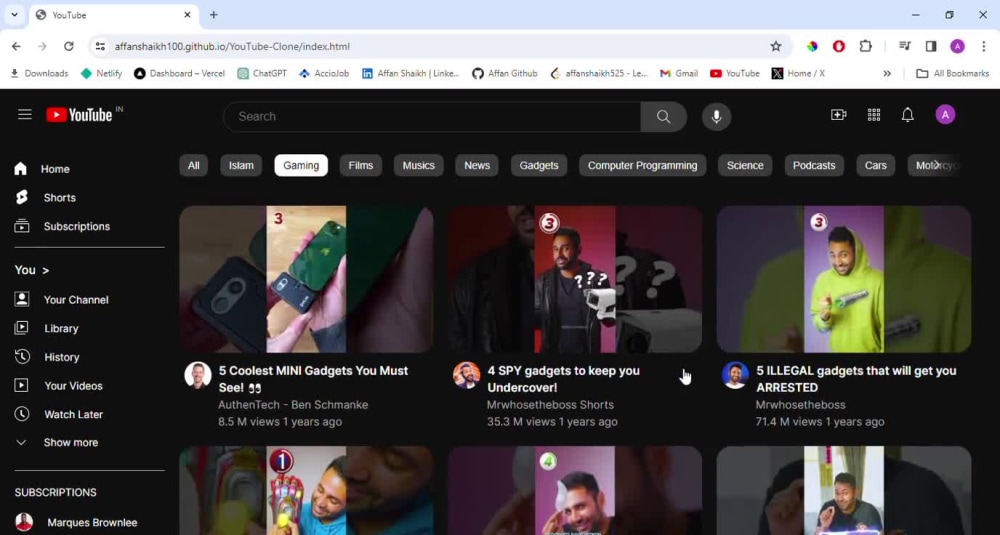This screenshot has height=535, width=1000.
Task: Click the search magnifier button
Action: (x=663, y=117)
